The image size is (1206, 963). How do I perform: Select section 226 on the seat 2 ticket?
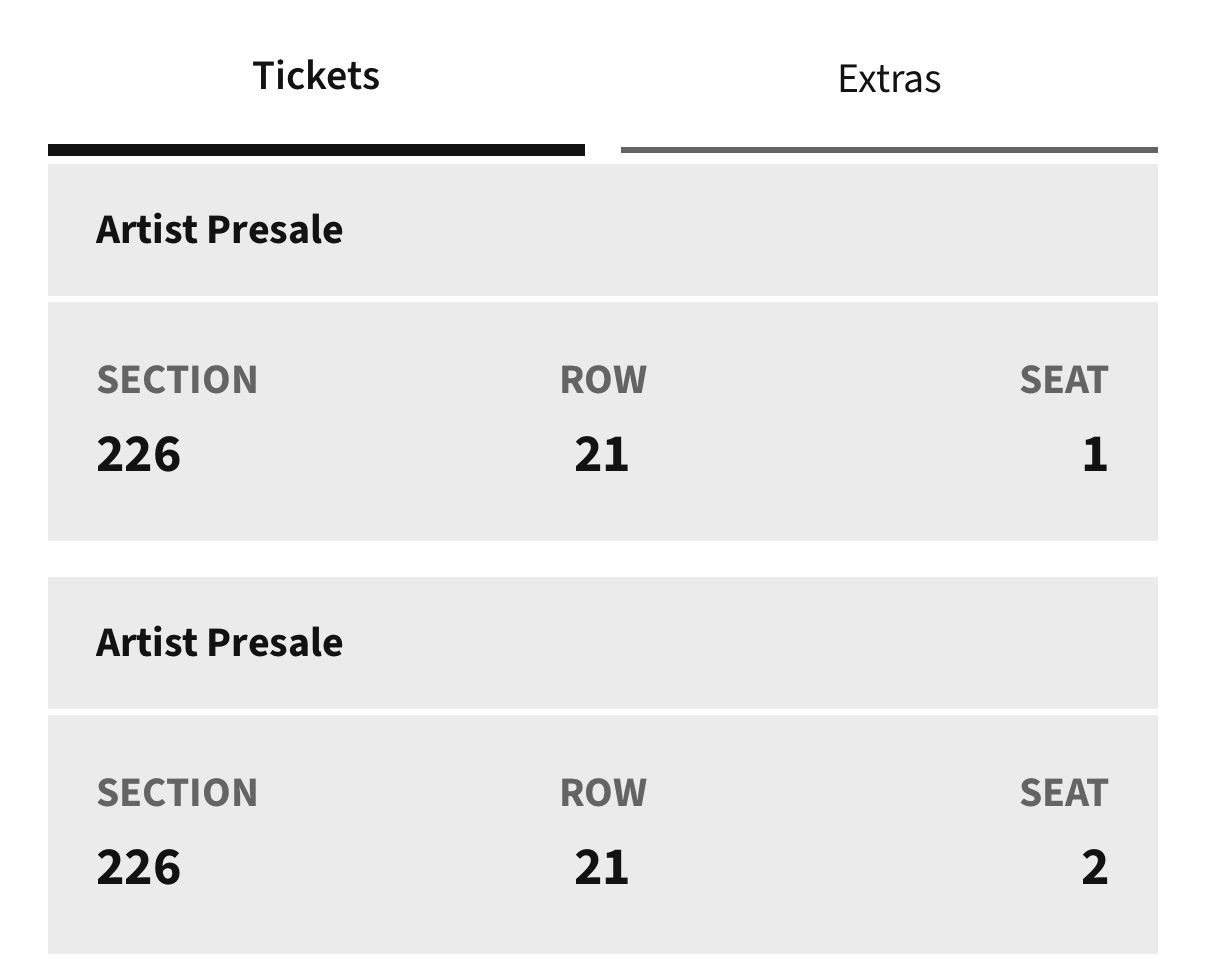(x=138, y=867)
